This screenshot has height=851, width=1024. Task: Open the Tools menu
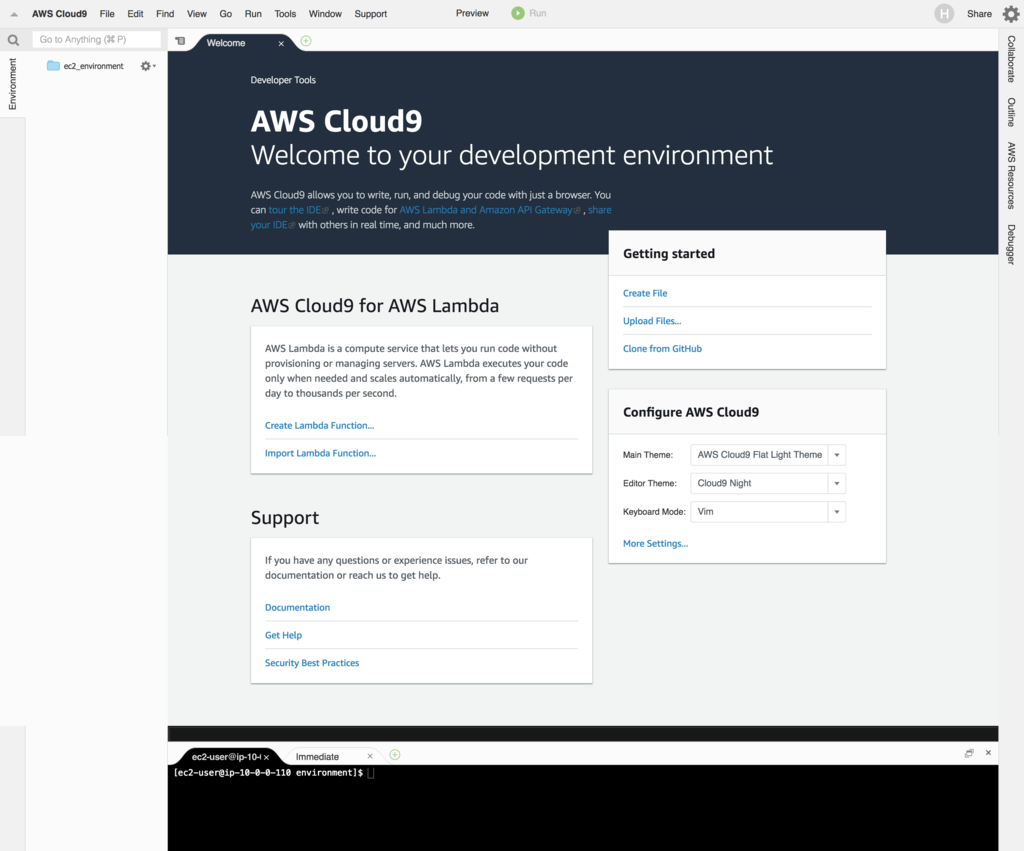285,14
